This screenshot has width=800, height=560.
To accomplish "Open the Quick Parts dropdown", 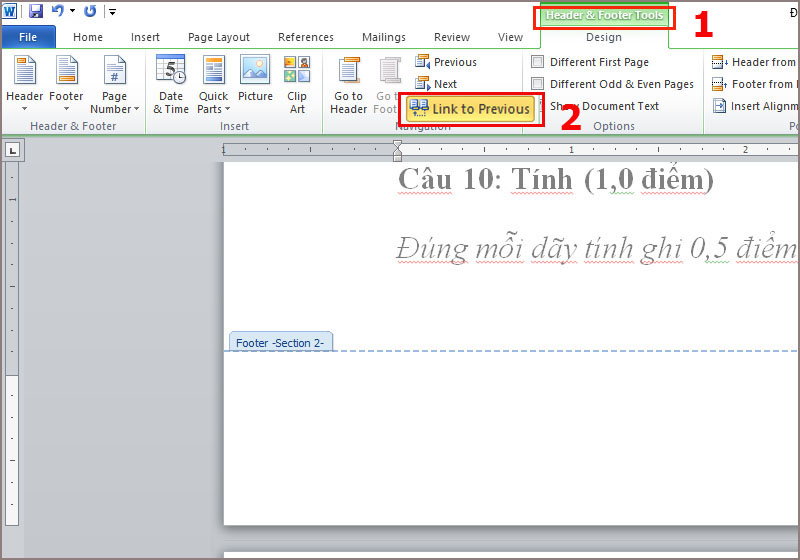I will (x=213, y=85).
